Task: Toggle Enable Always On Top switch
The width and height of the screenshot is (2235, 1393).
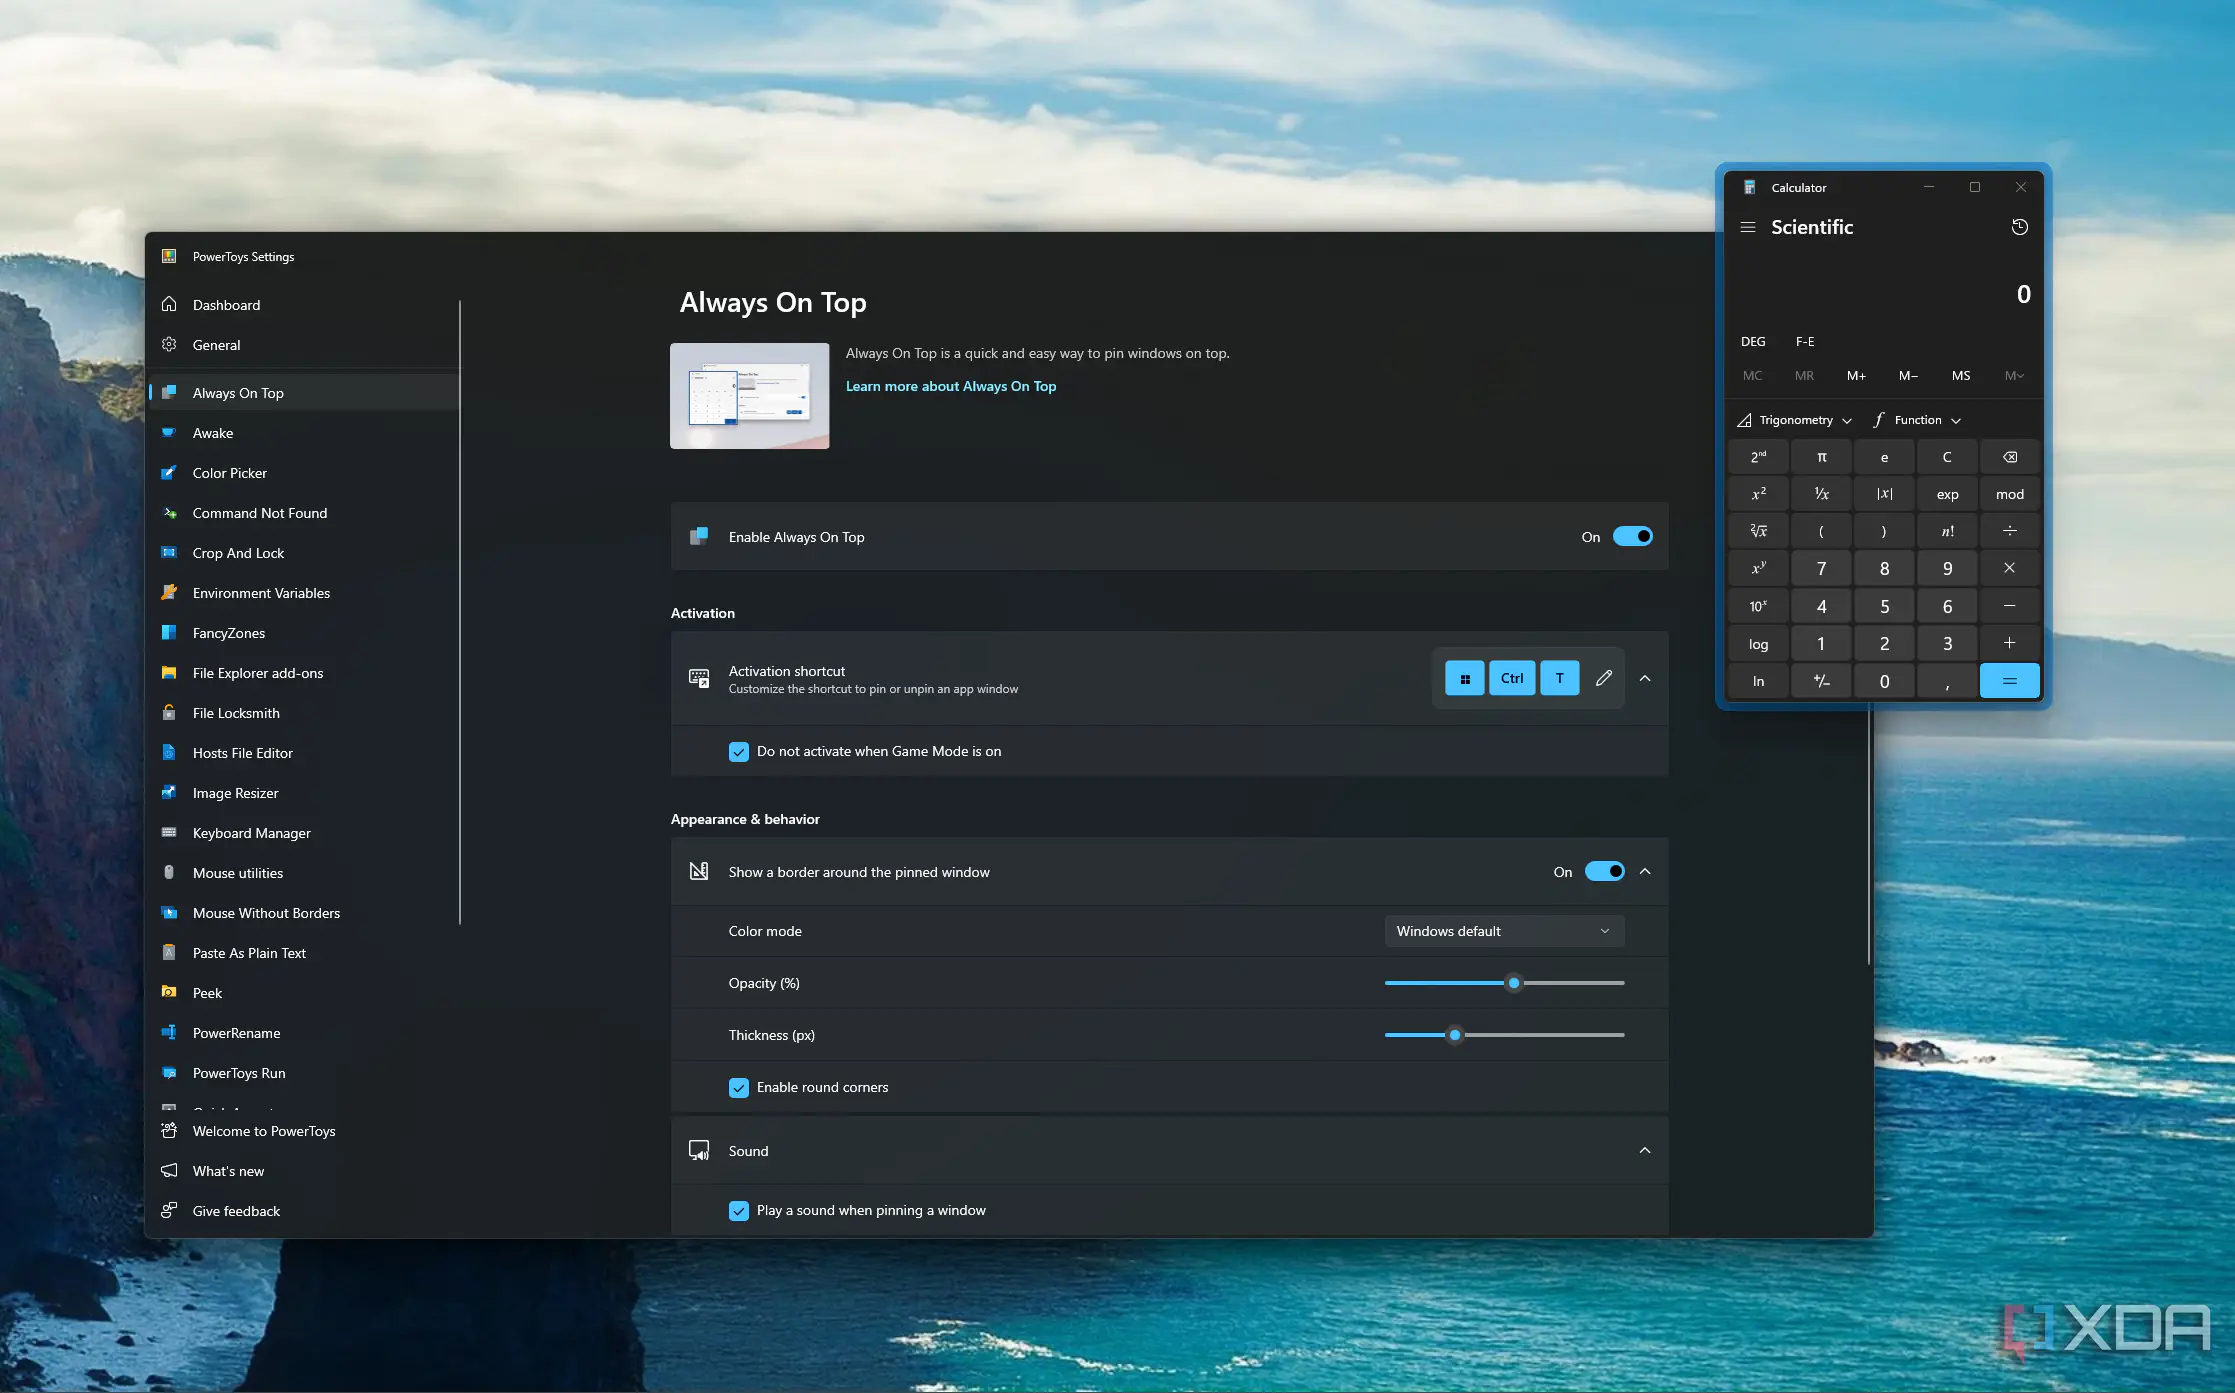Action: pyautogui.click(x=1632, y=537)
